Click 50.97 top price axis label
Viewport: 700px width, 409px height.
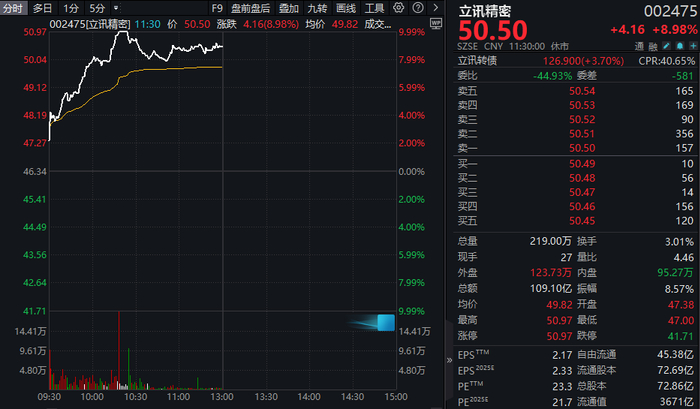[x=35, y=32]
